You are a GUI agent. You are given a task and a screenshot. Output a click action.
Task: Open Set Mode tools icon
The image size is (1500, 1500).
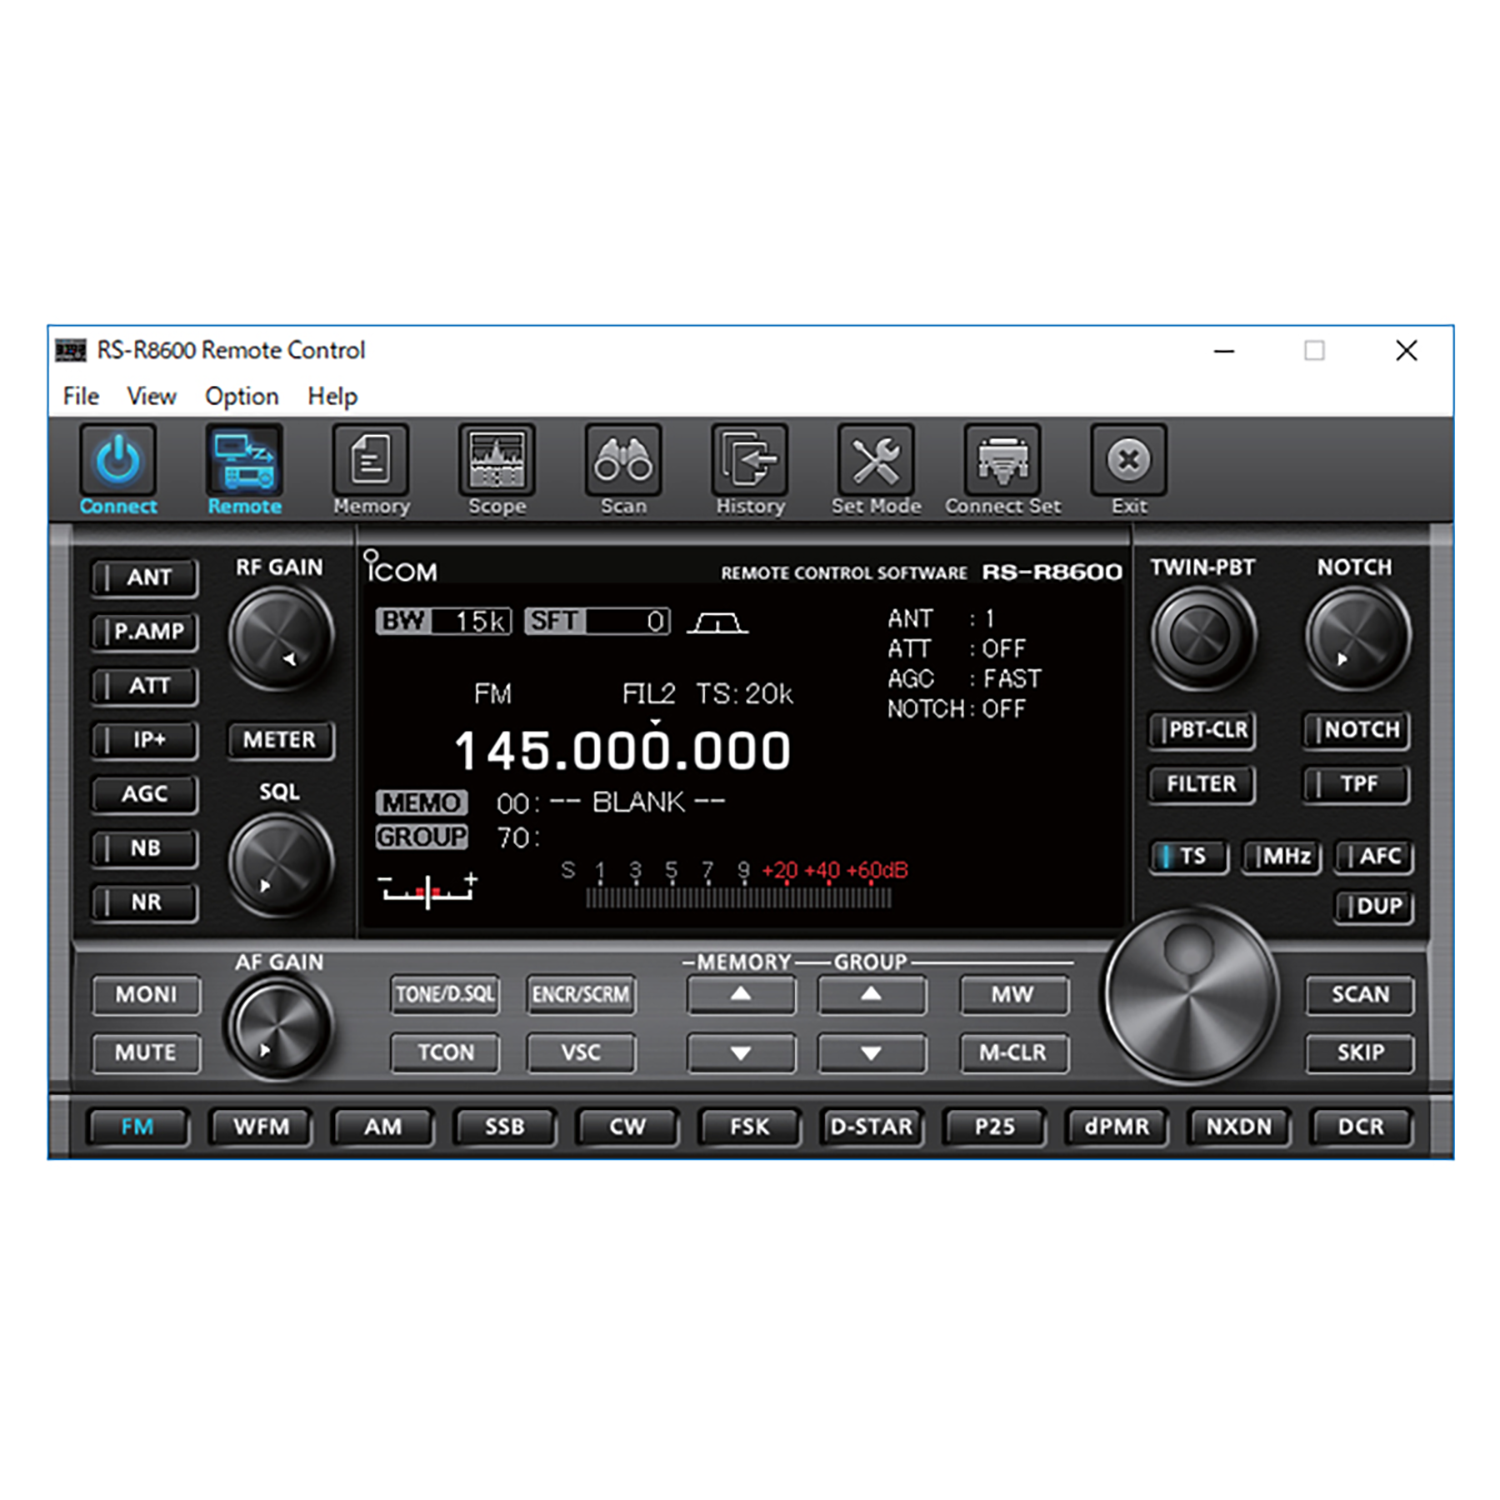876,461
